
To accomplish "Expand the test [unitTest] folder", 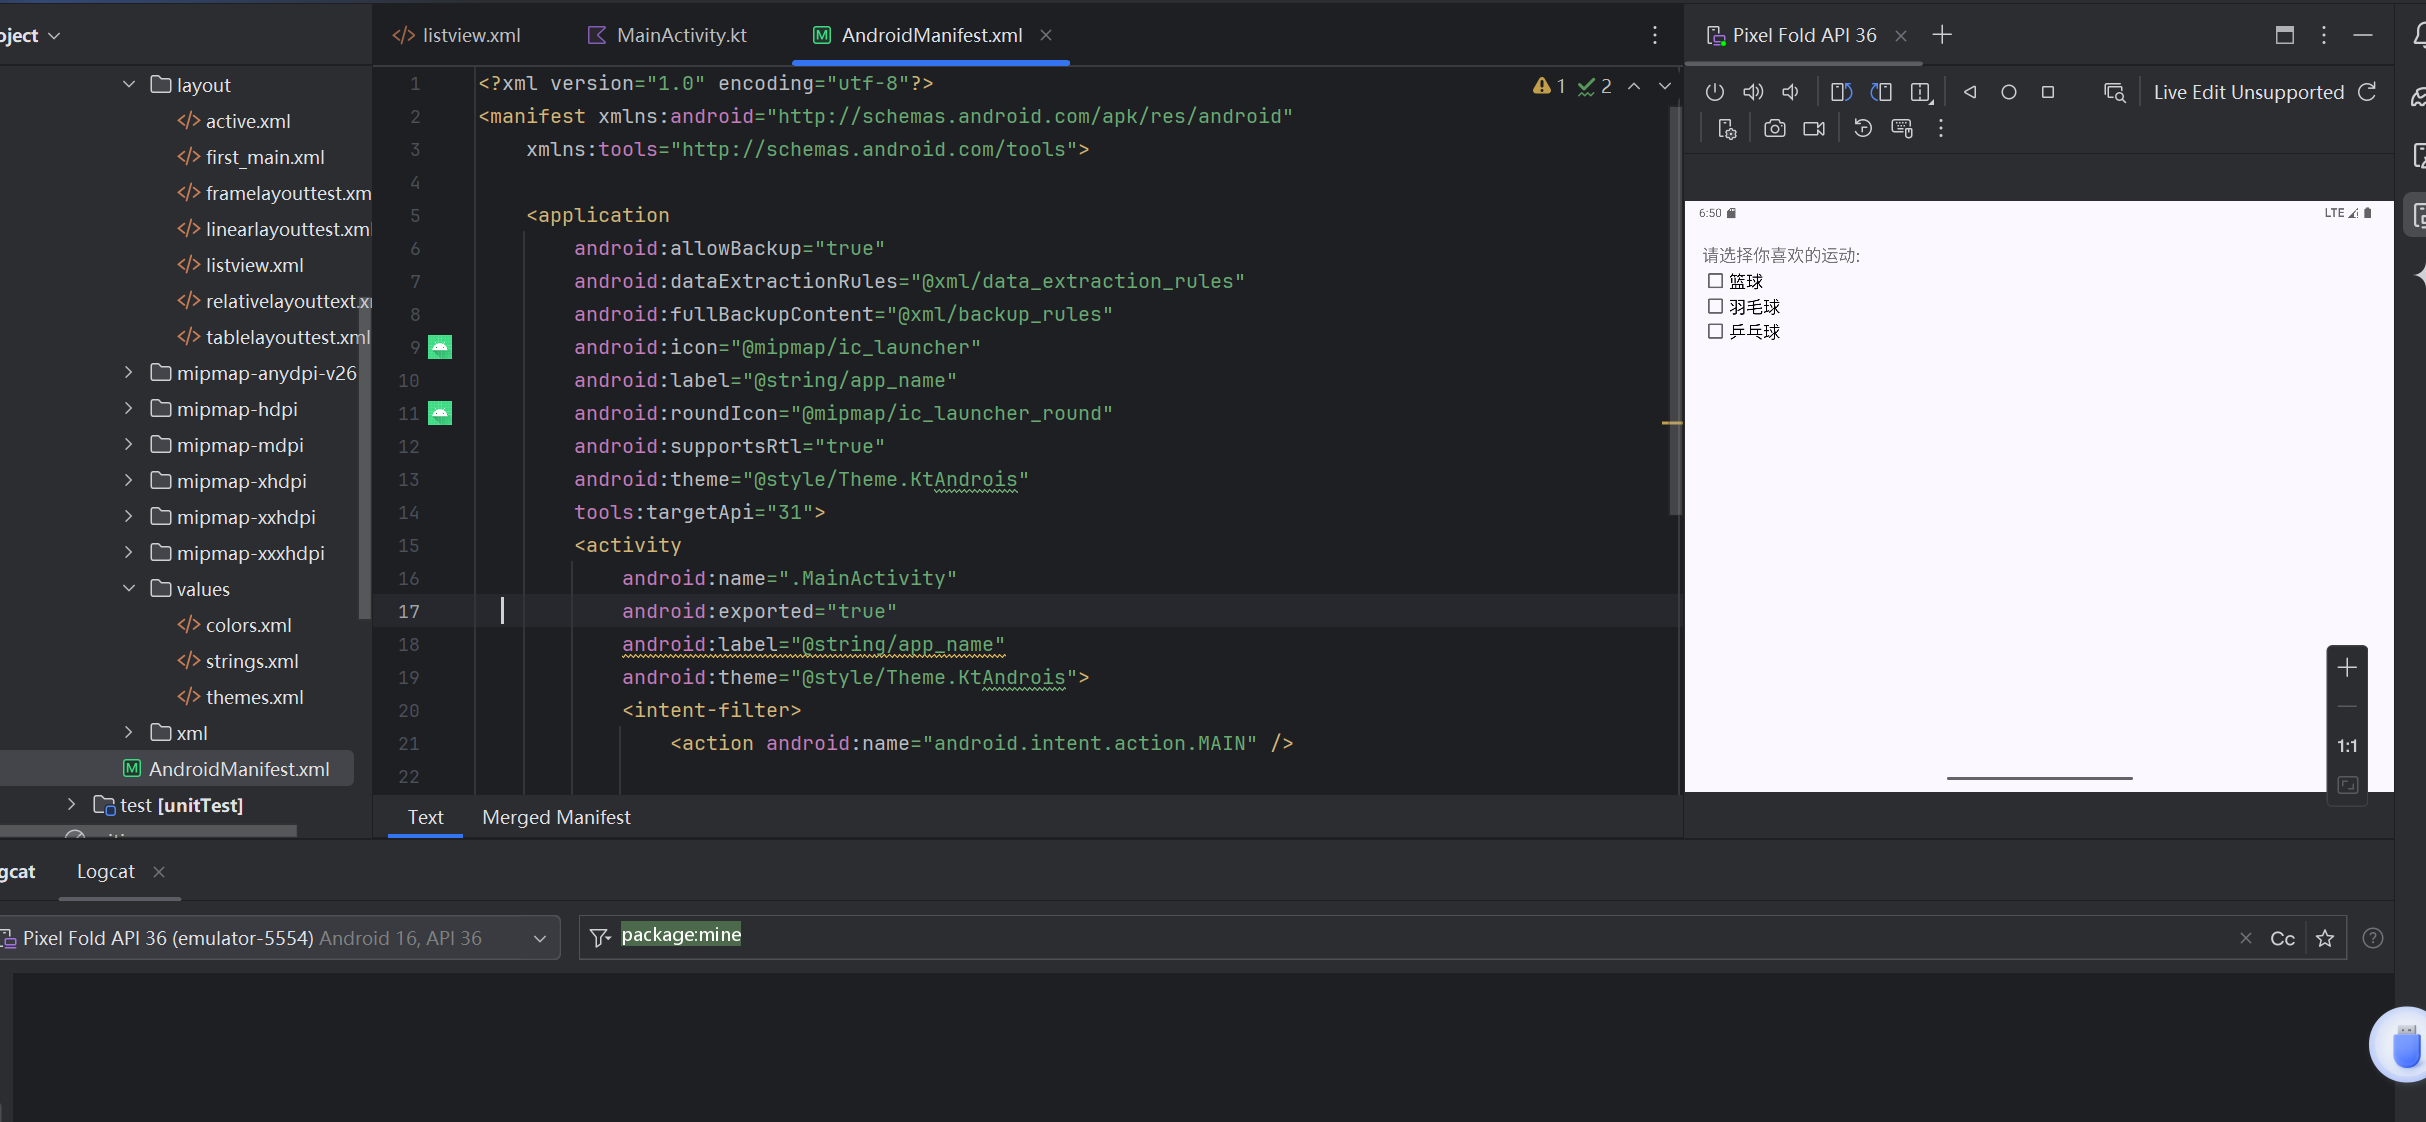I will tap(71, 805).
